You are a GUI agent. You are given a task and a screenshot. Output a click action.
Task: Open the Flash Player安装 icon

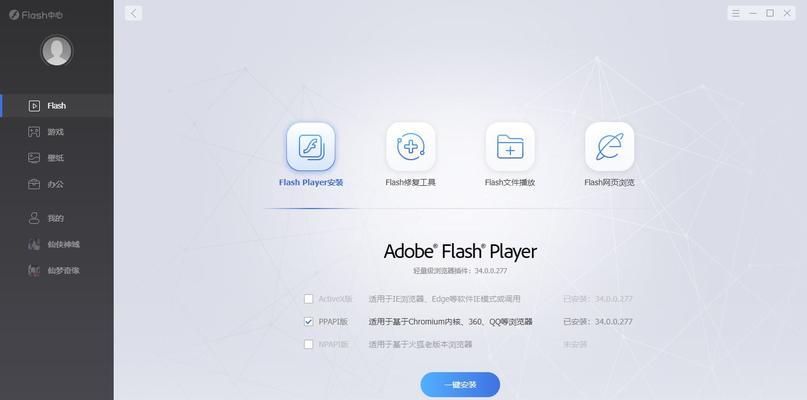311,147
